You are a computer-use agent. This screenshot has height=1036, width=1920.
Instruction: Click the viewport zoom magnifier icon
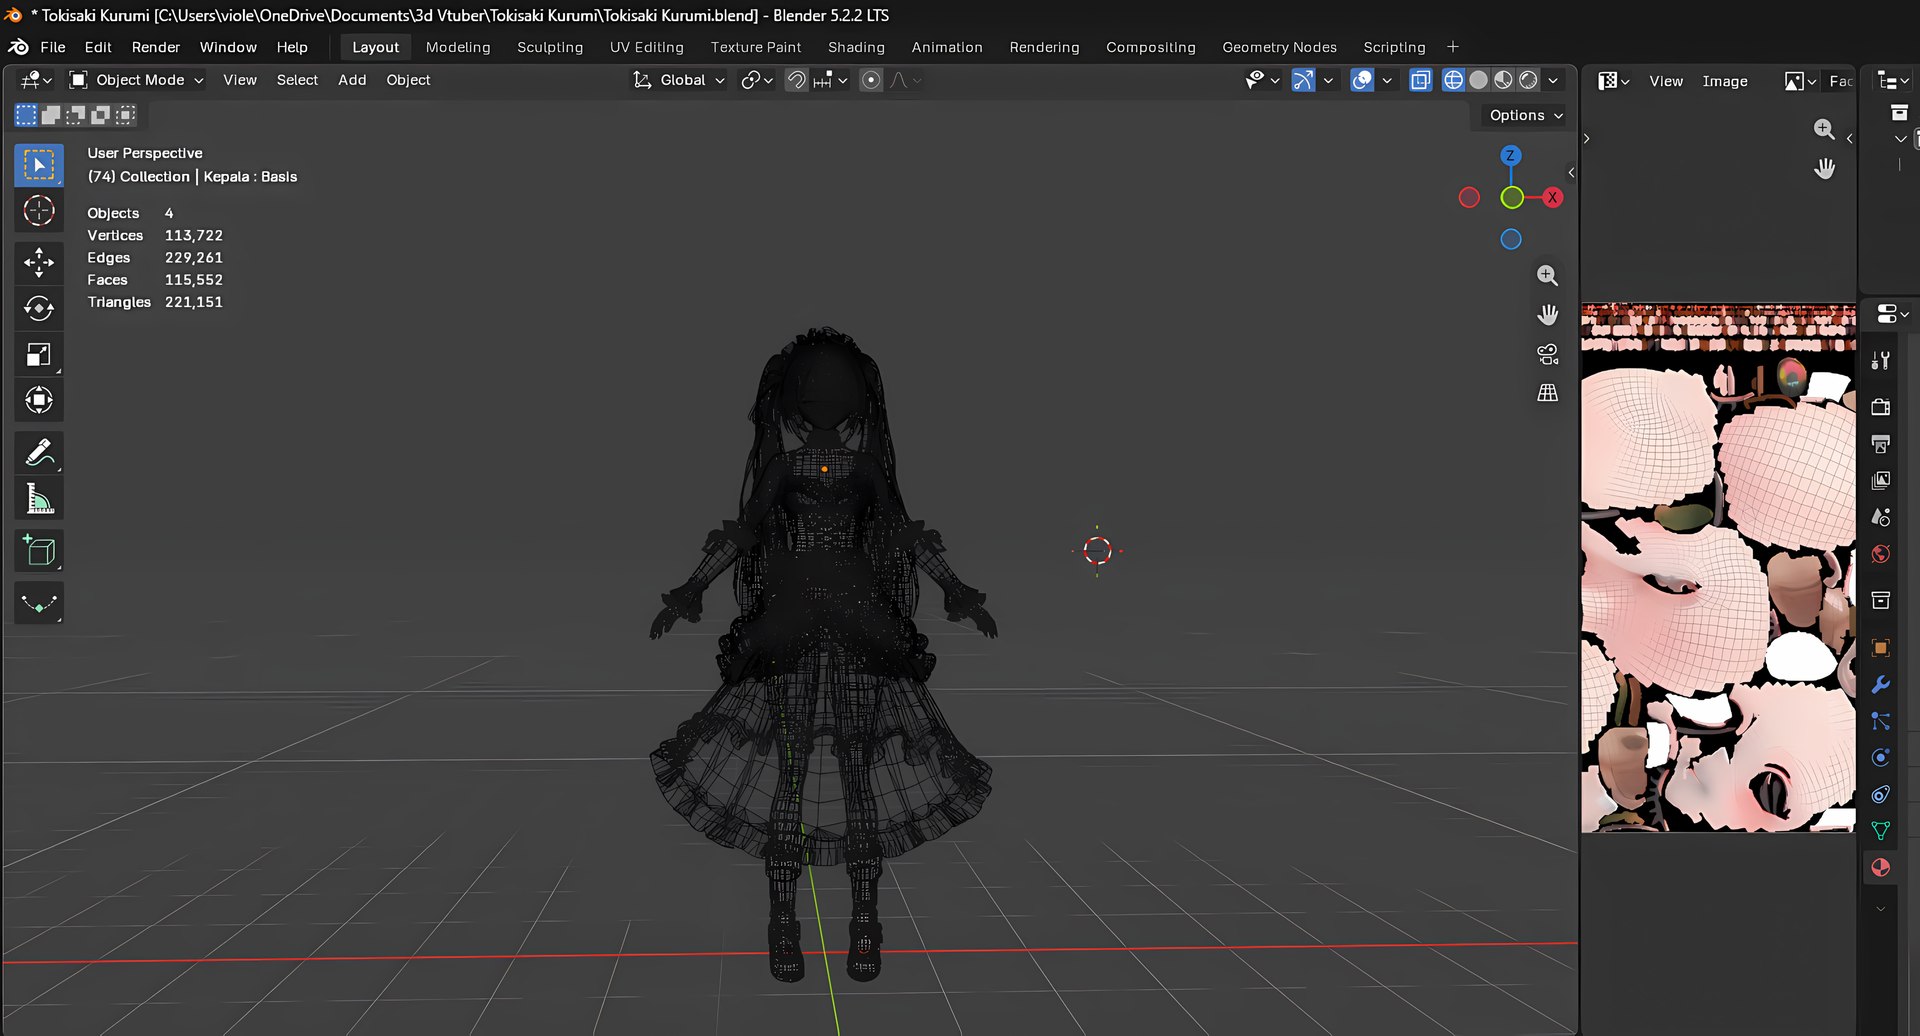(1547, 275)
